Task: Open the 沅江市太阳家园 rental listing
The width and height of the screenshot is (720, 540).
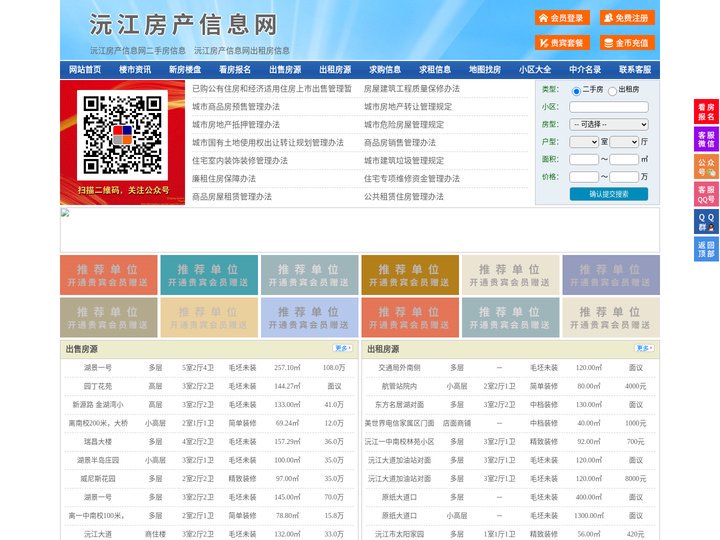Action: pos(399,534)
